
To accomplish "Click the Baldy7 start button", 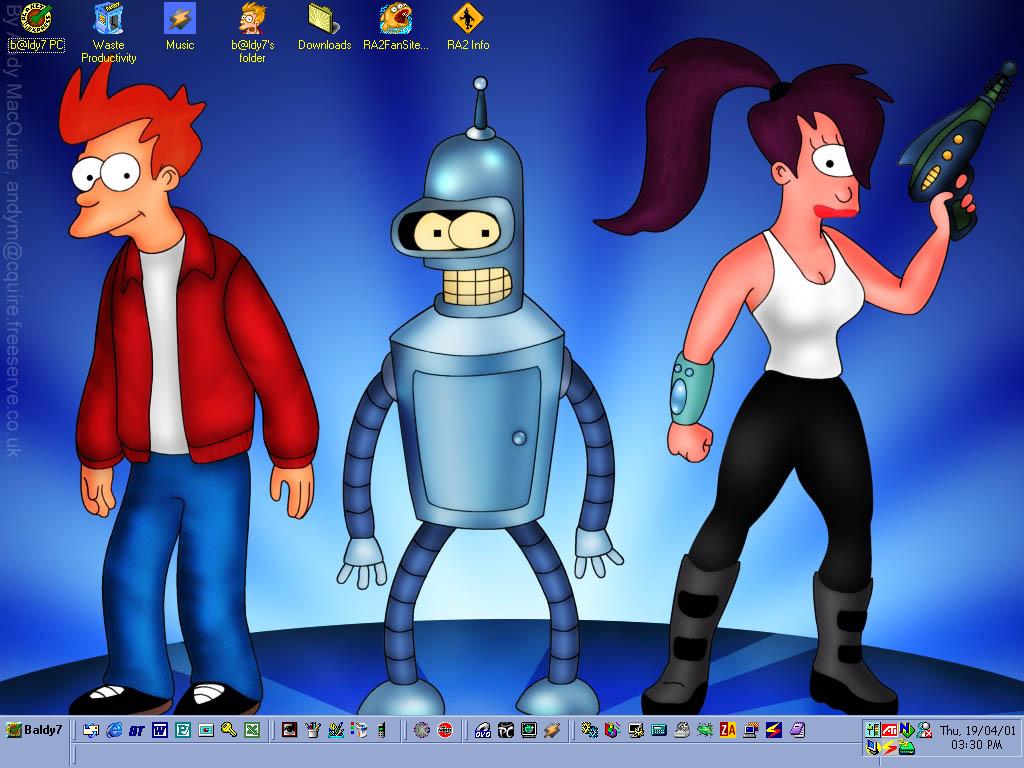I will point(35,730).
